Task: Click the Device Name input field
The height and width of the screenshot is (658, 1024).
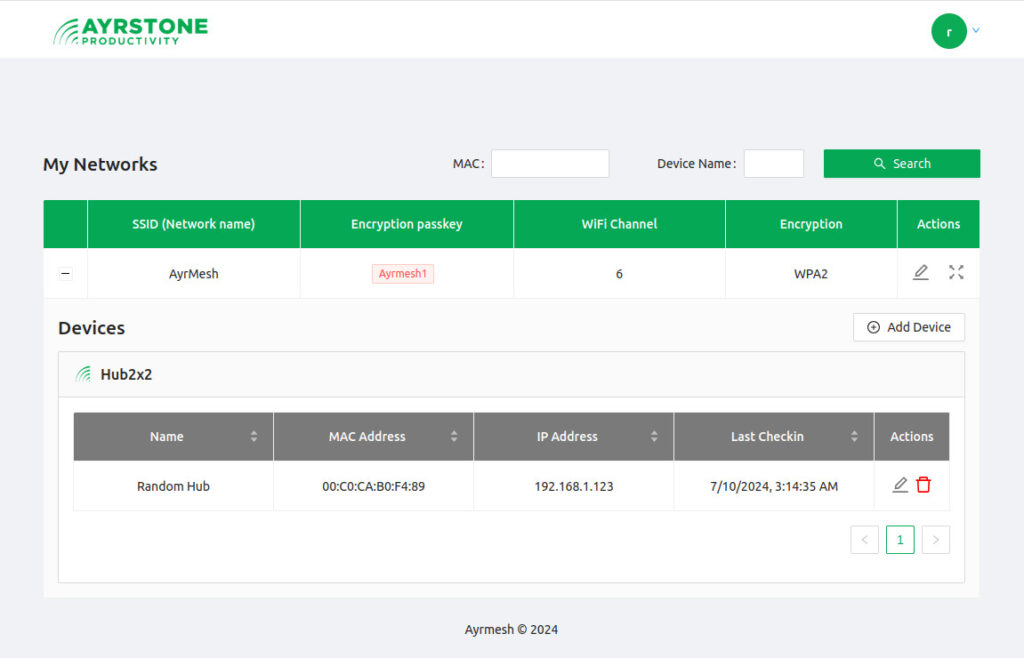Action: point(773,164)
